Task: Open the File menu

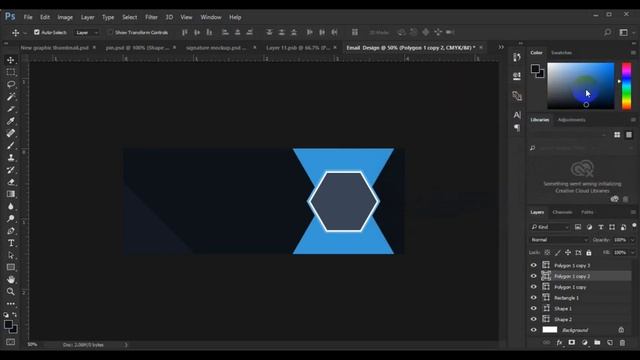Action: tap(28, 17)
